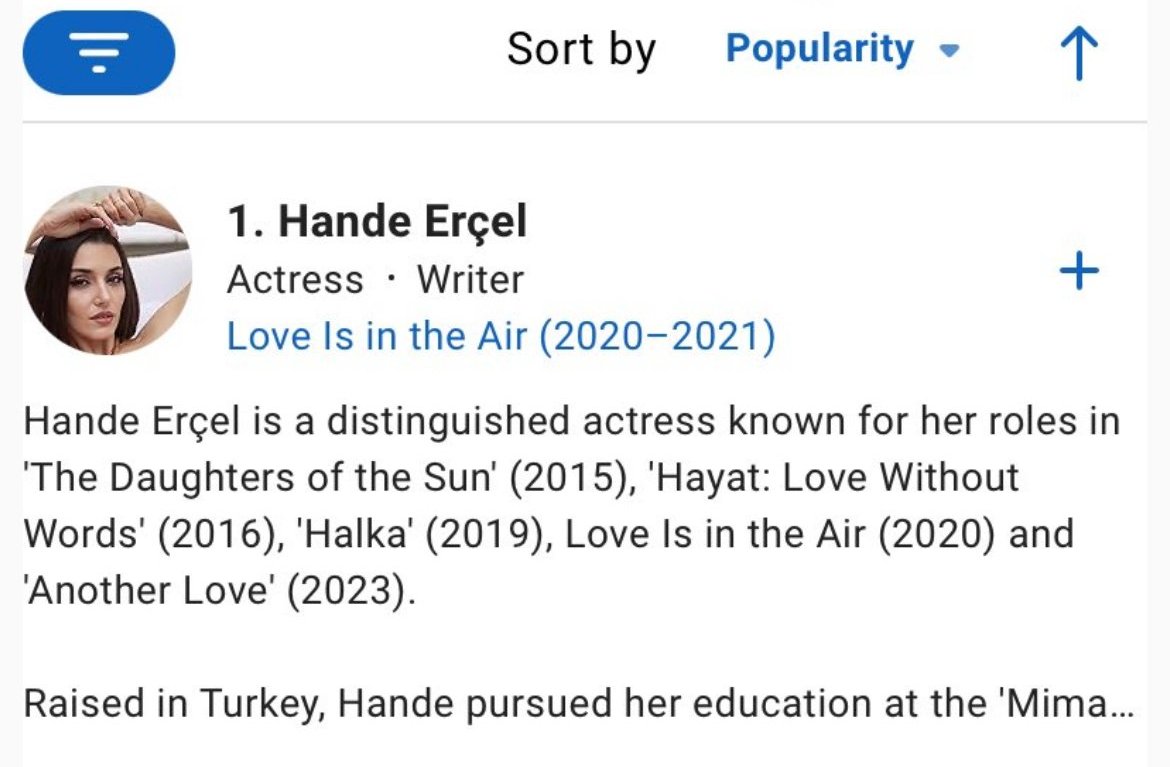The image size is (1170, 767).
Task: Open the Hande Erçel name heading
Action: (377, 222)
